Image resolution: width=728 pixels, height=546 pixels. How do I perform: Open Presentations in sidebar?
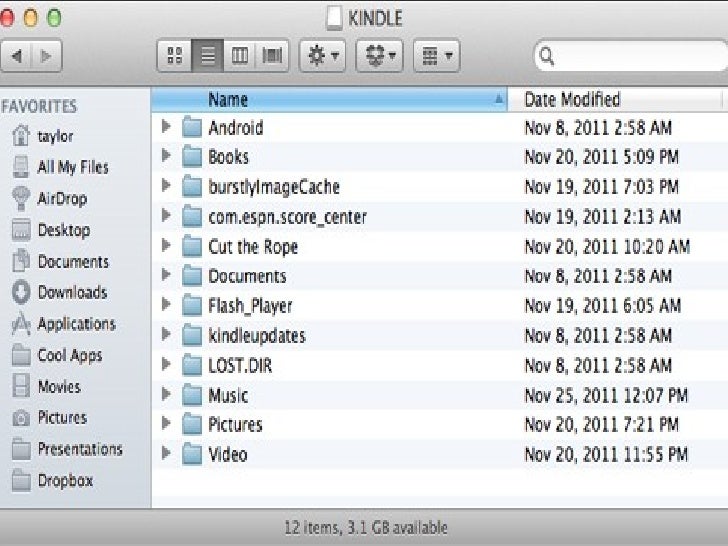[67, 449]
